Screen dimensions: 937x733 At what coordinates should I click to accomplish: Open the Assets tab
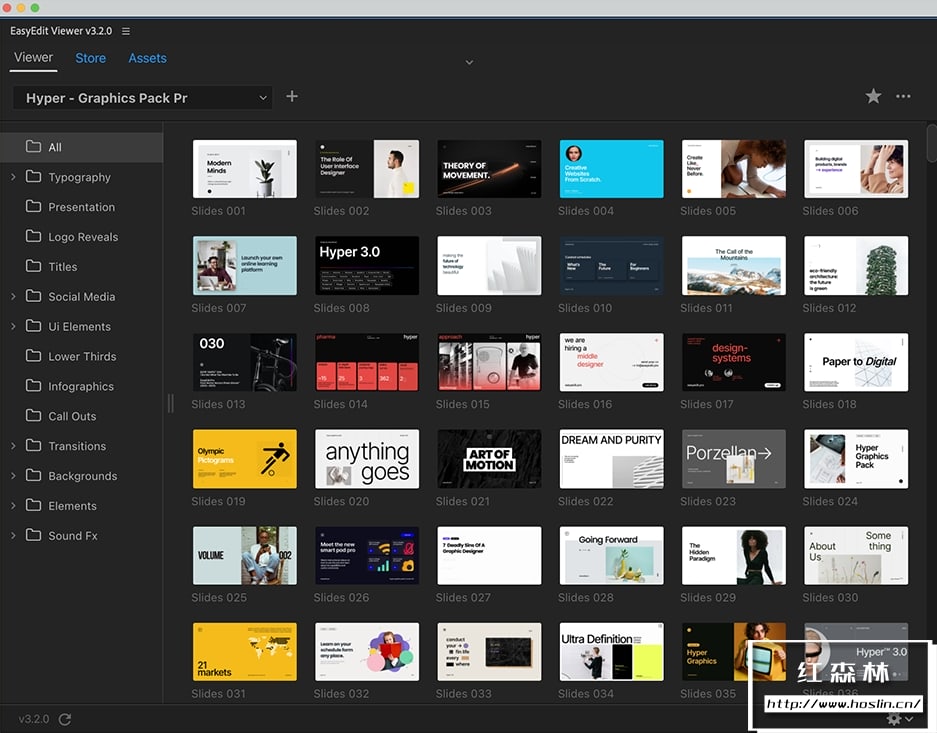(147, 58)
